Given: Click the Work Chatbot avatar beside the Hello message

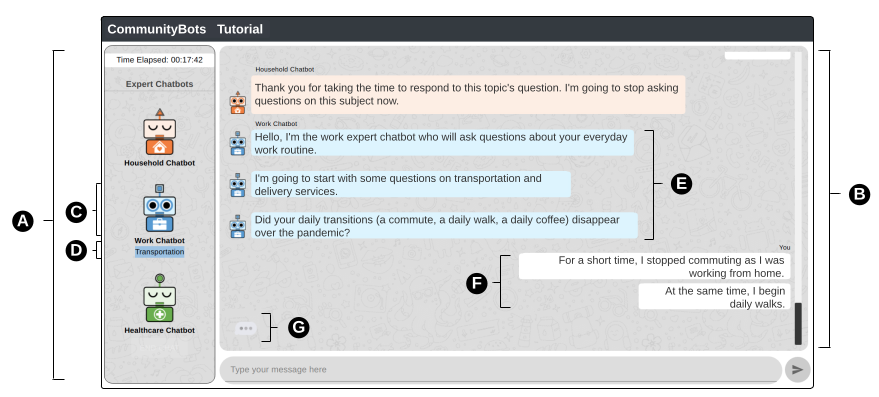Looking at the screenshot, I should click(238, 144).
